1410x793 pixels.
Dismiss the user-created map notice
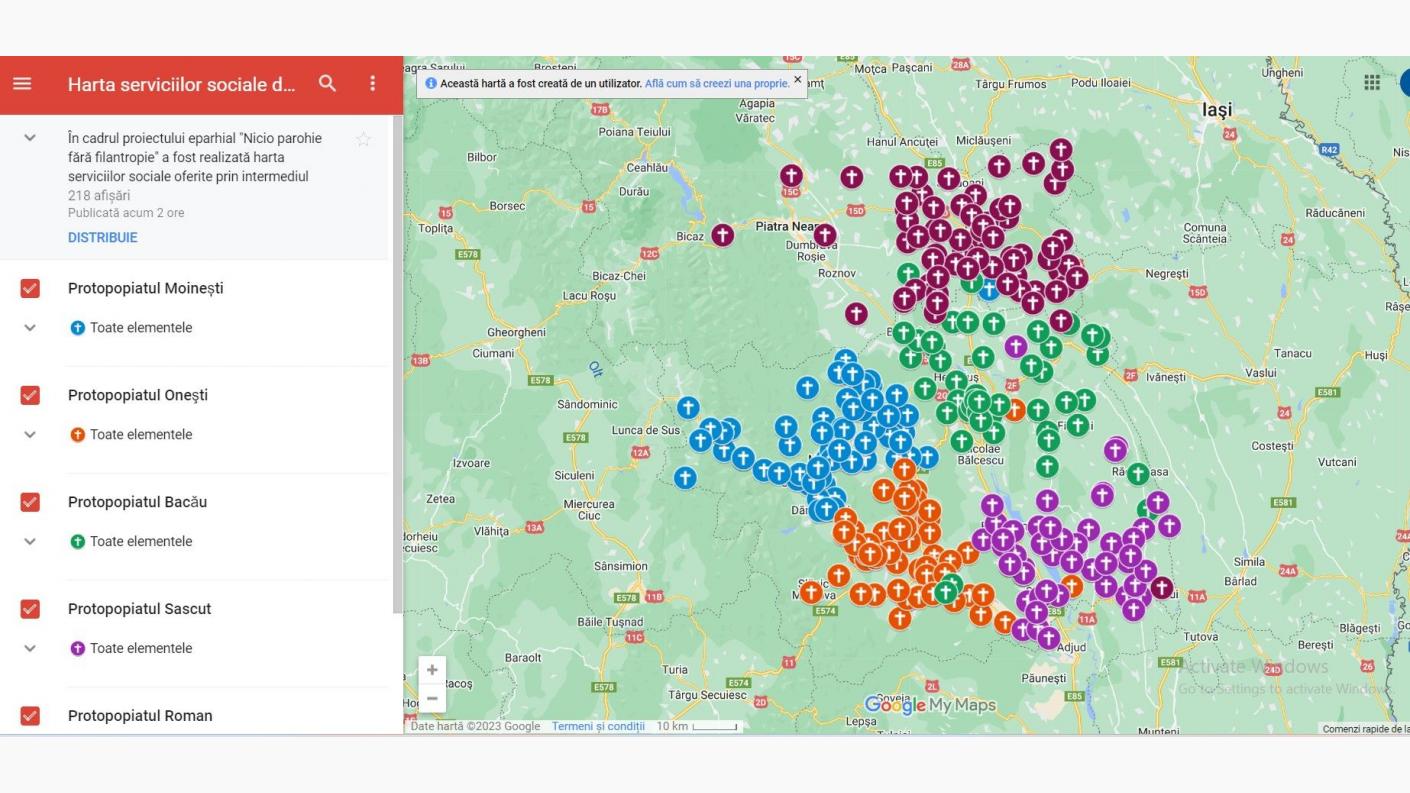pyautogui.click(x=796, y=77)
